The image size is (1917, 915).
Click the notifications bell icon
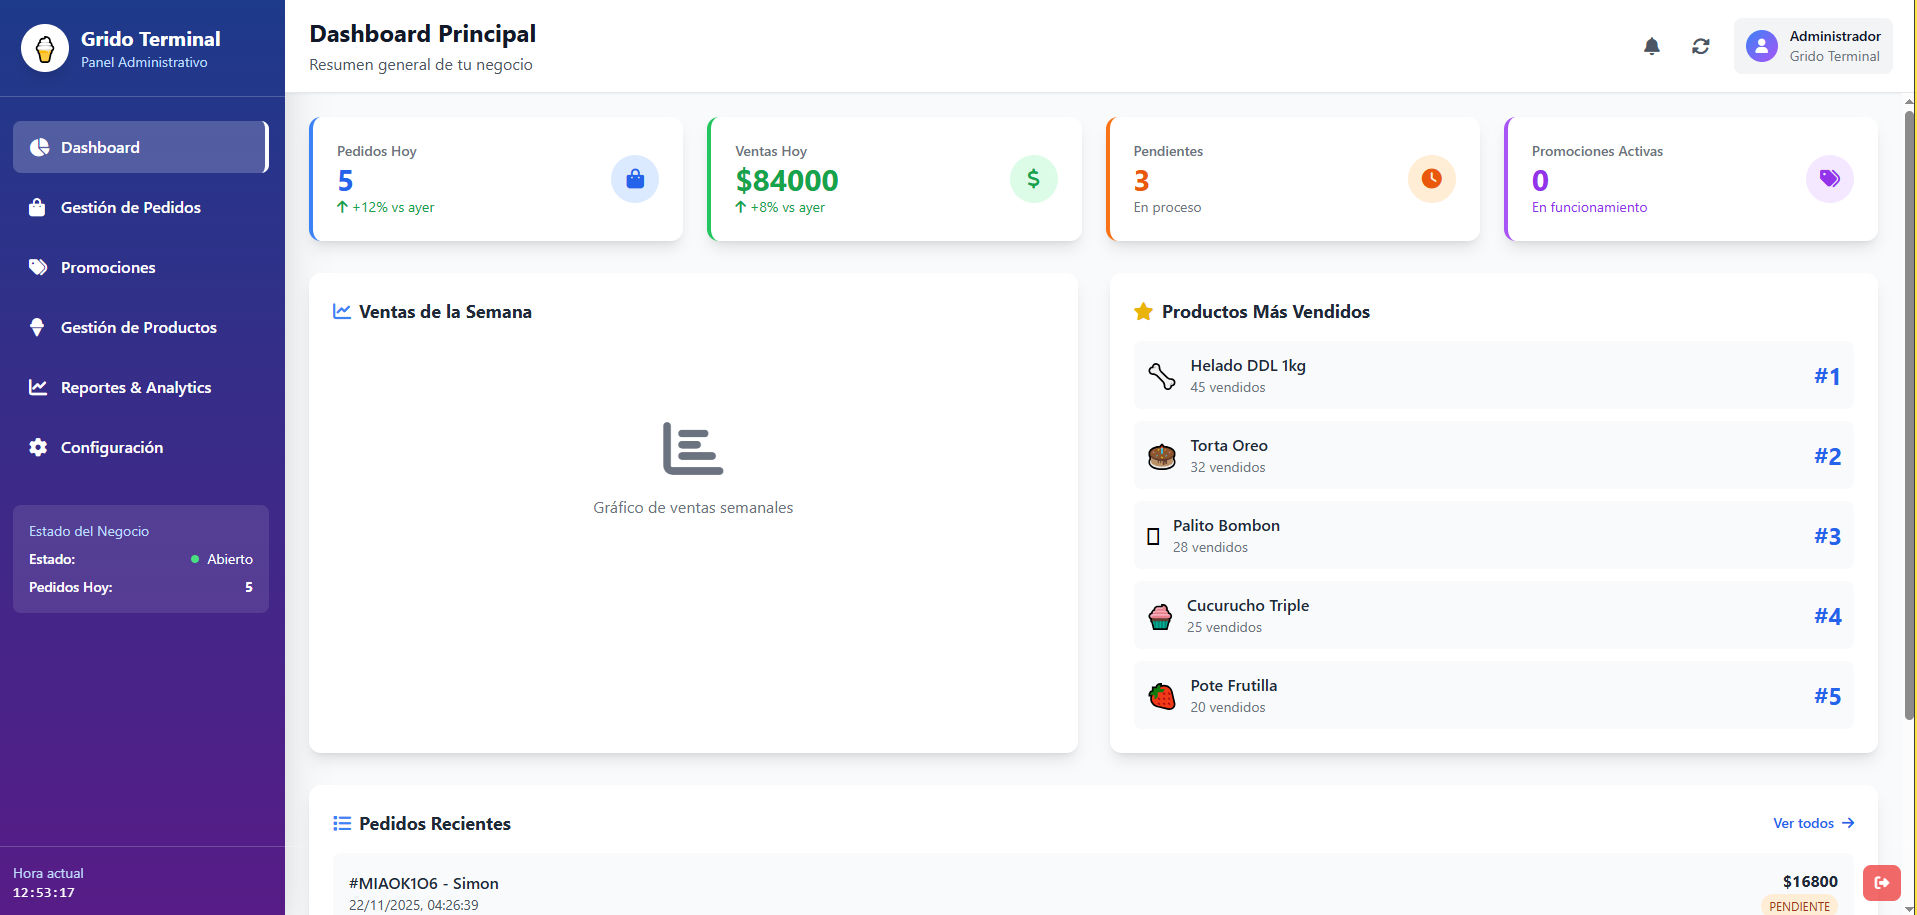tap(1651, 46)
